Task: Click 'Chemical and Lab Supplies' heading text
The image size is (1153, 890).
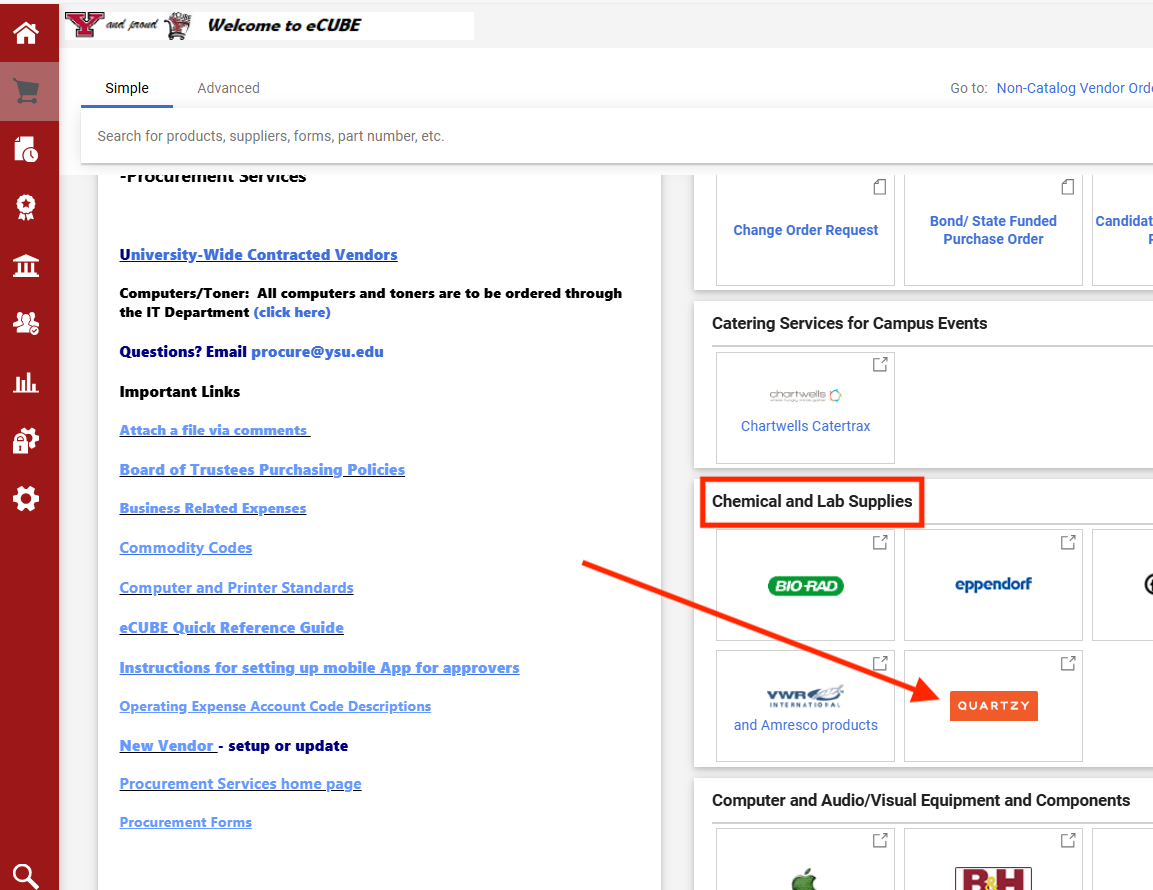Action: tap(812, 502)
